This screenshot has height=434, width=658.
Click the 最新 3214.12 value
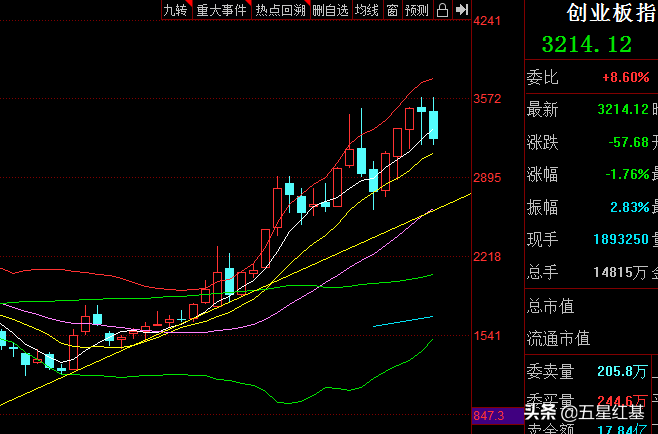tap(623, 109)
